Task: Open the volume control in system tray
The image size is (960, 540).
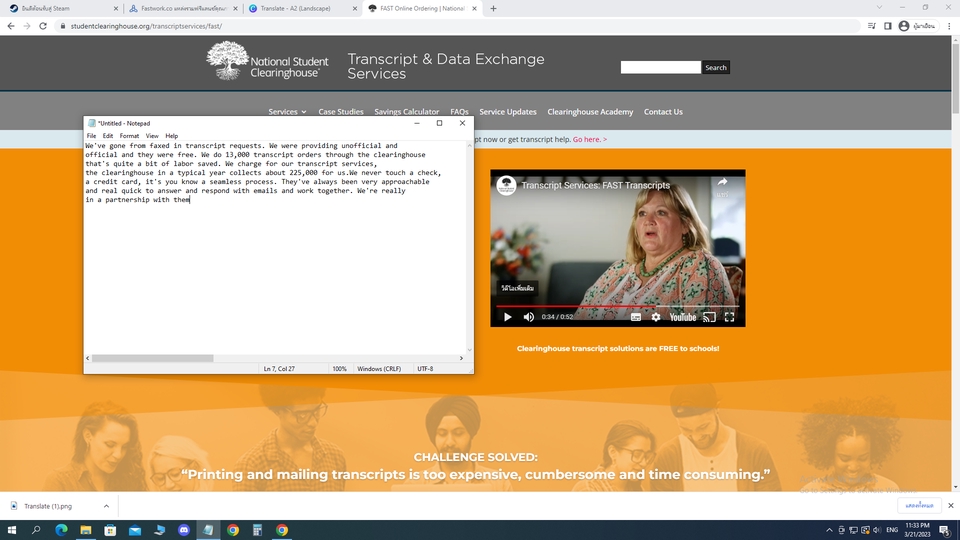Action: point(877,530)
